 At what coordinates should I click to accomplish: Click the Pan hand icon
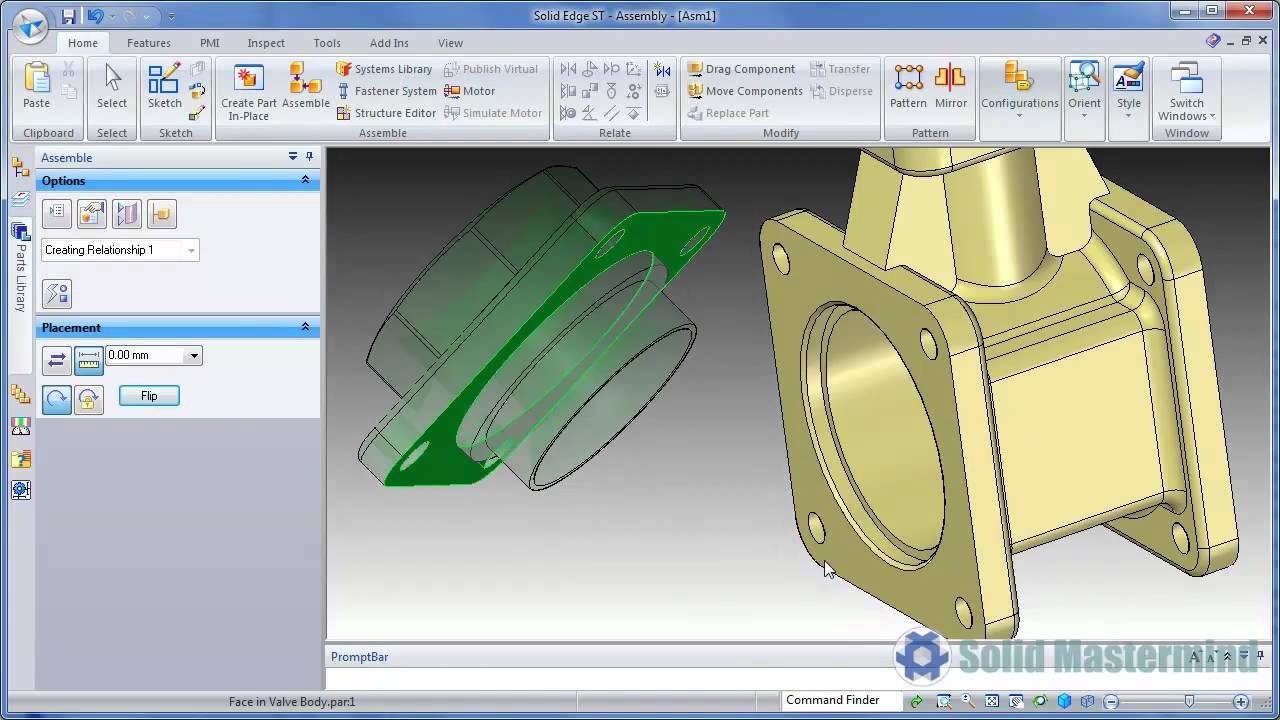(x=1016, y=702)
